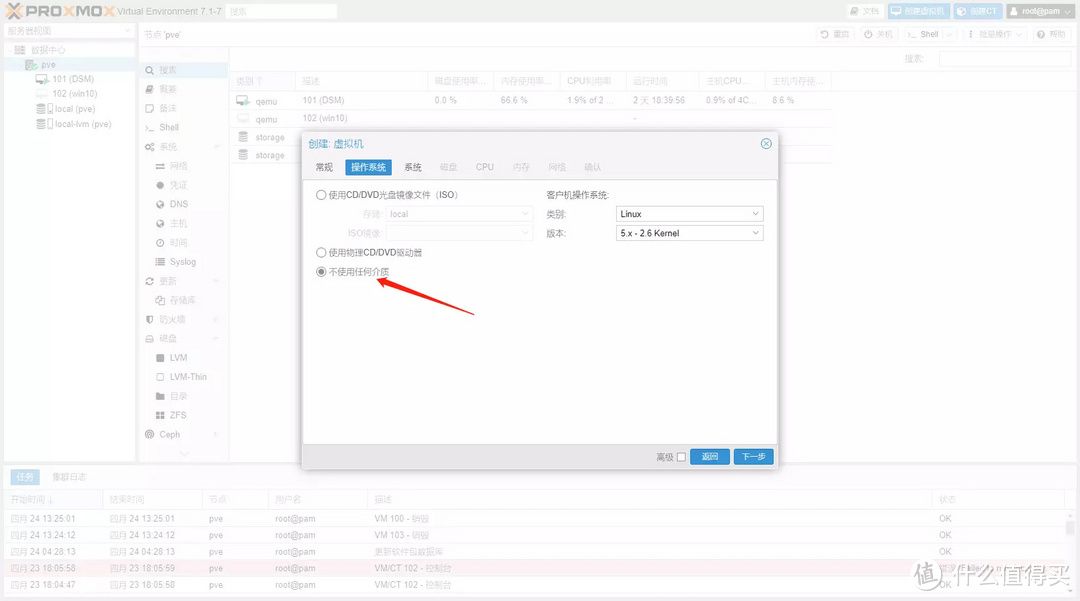
Task: Select the 不使用任何介质 radio button
Action: point(321,272)
